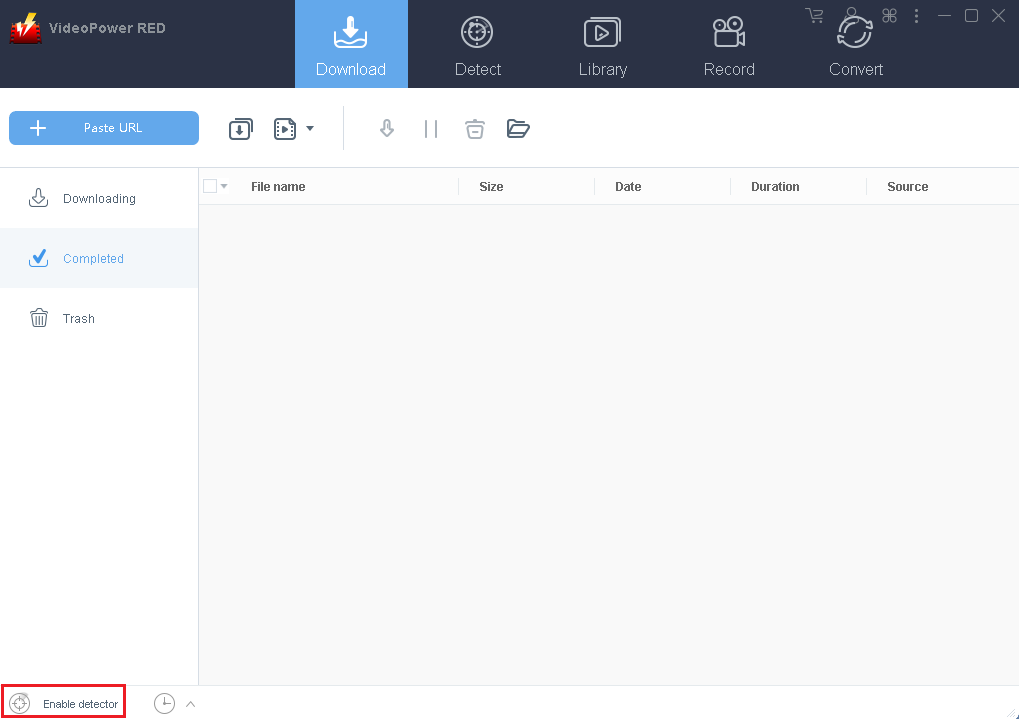Expand the chevron next to the clock
1019x719 pixels.
190,704
